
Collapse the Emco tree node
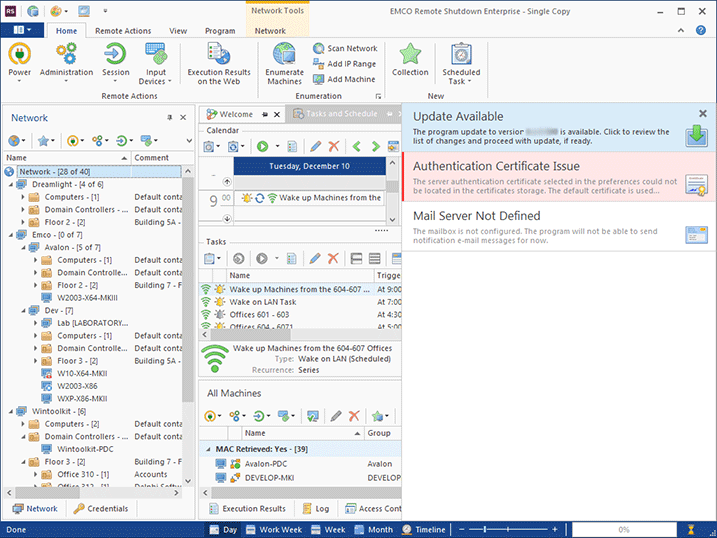(10, 234)
